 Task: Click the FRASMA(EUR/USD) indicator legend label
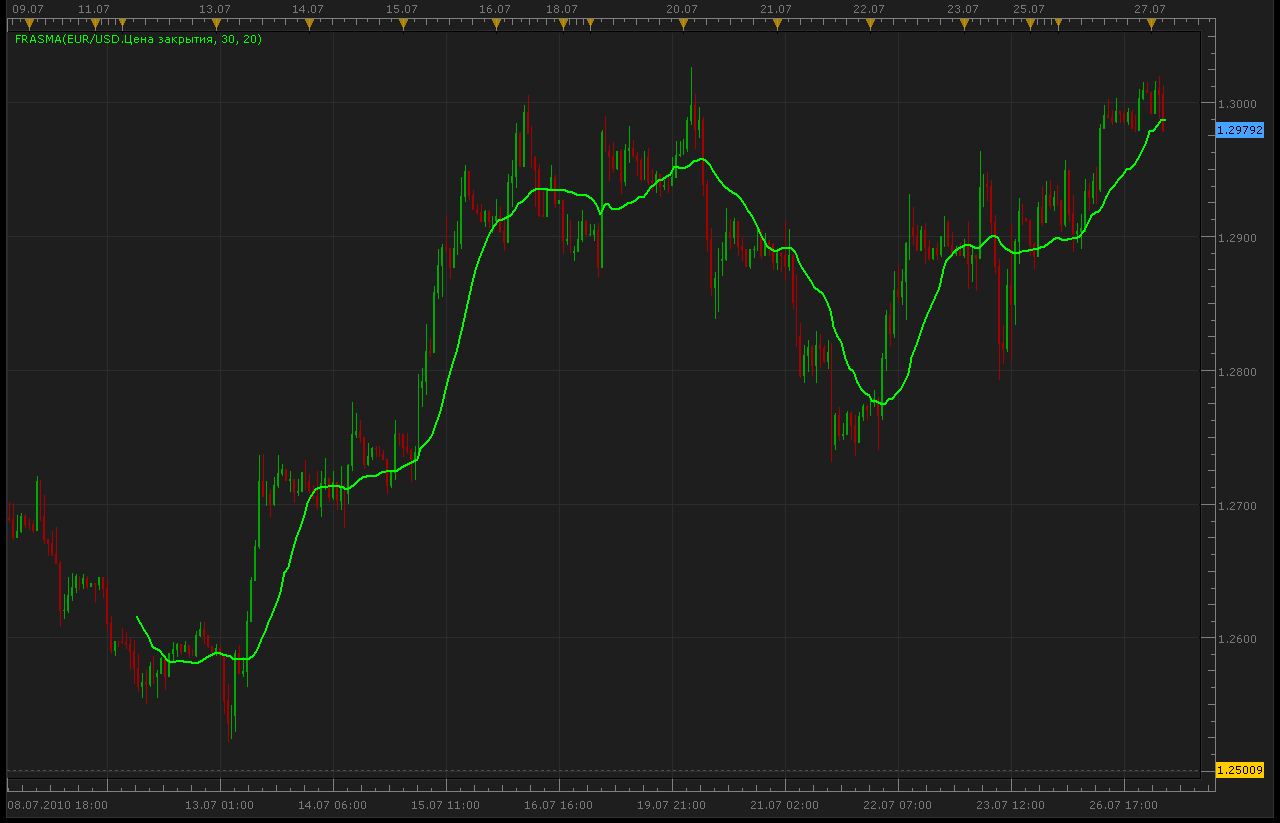pyautogui.click(x=138, y=40)
